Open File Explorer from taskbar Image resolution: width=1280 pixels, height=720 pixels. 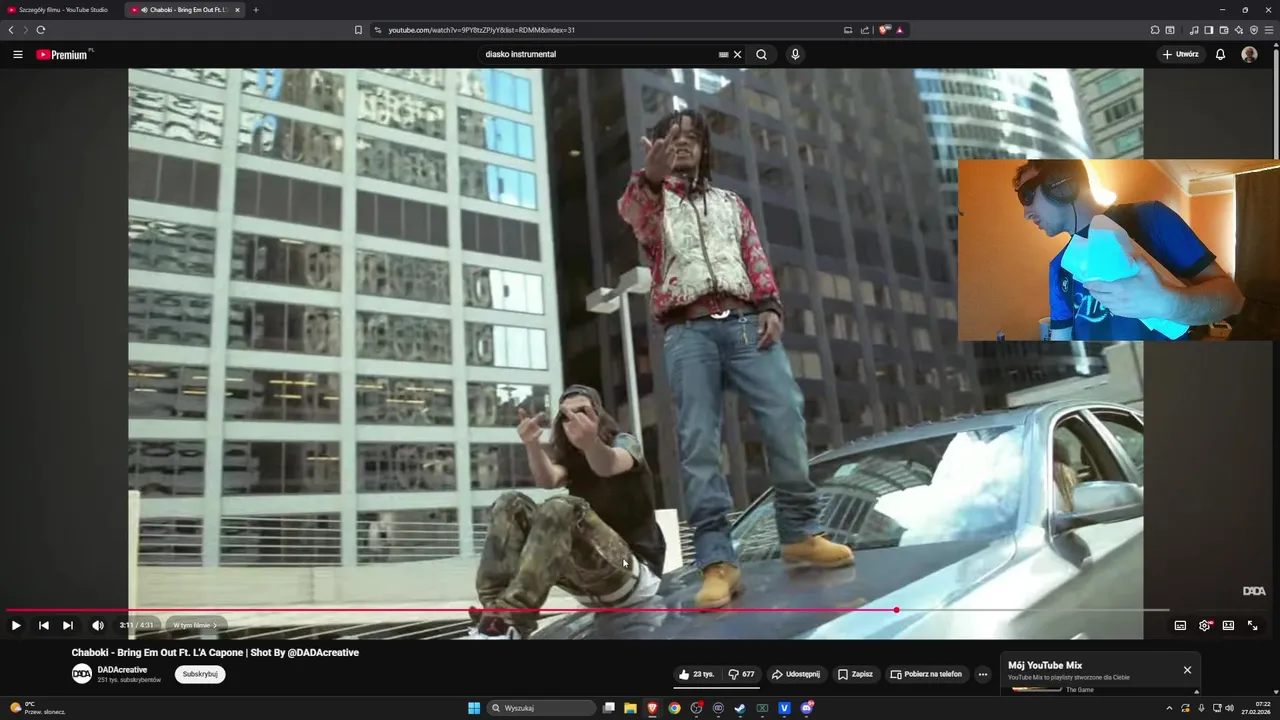pos(631,708)
